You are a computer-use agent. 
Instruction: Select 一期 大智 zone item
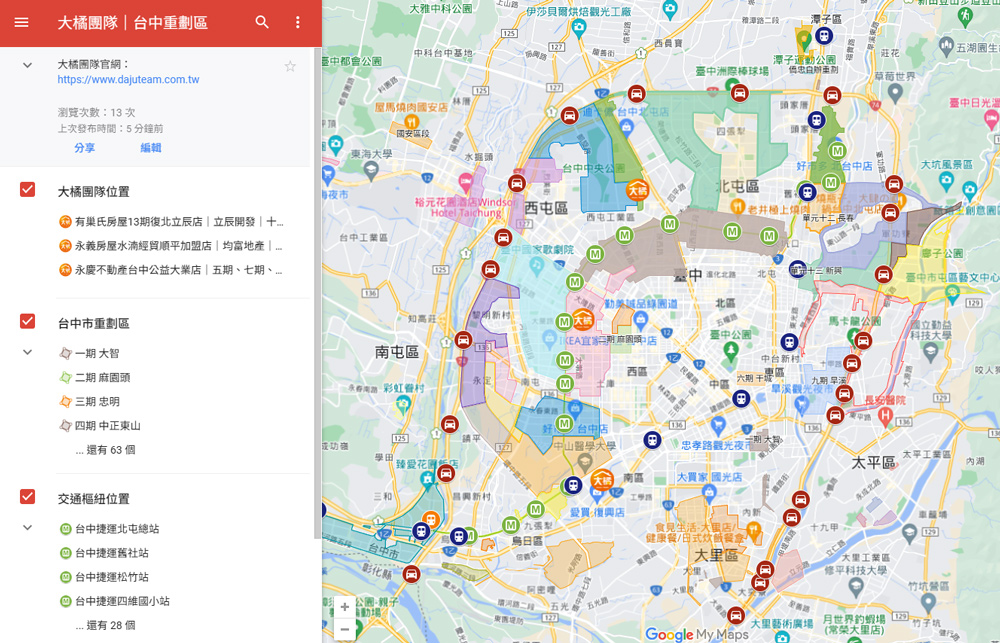click(89, 353)
